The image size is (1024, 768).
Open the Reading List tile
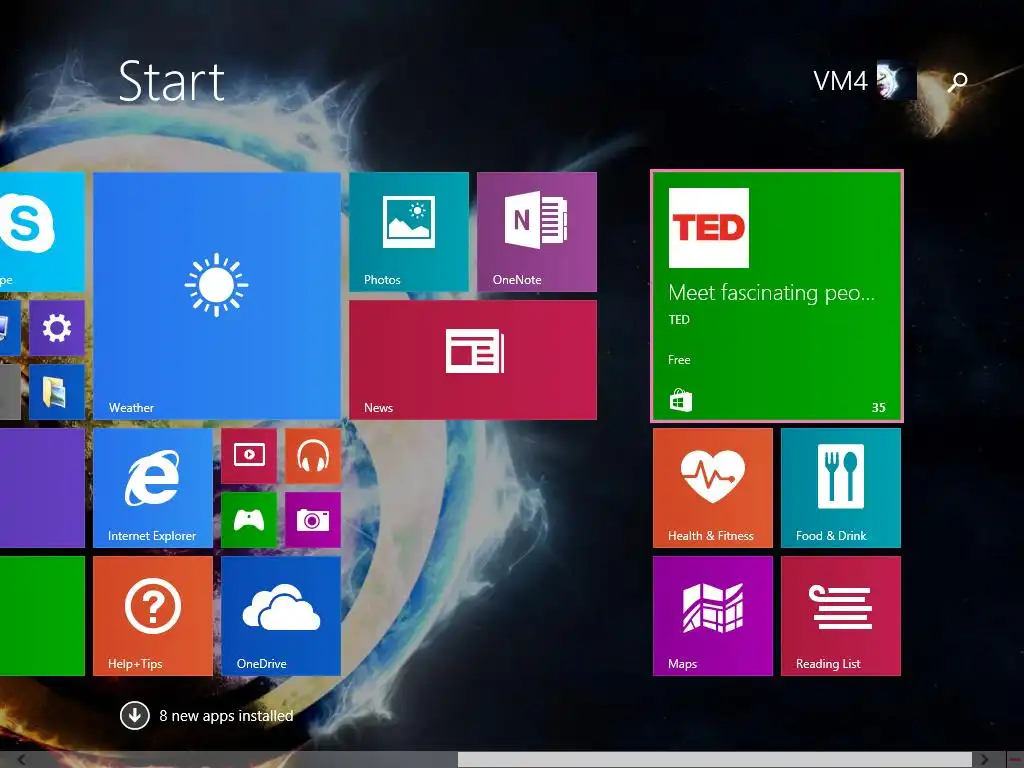(x=840, y=616)
